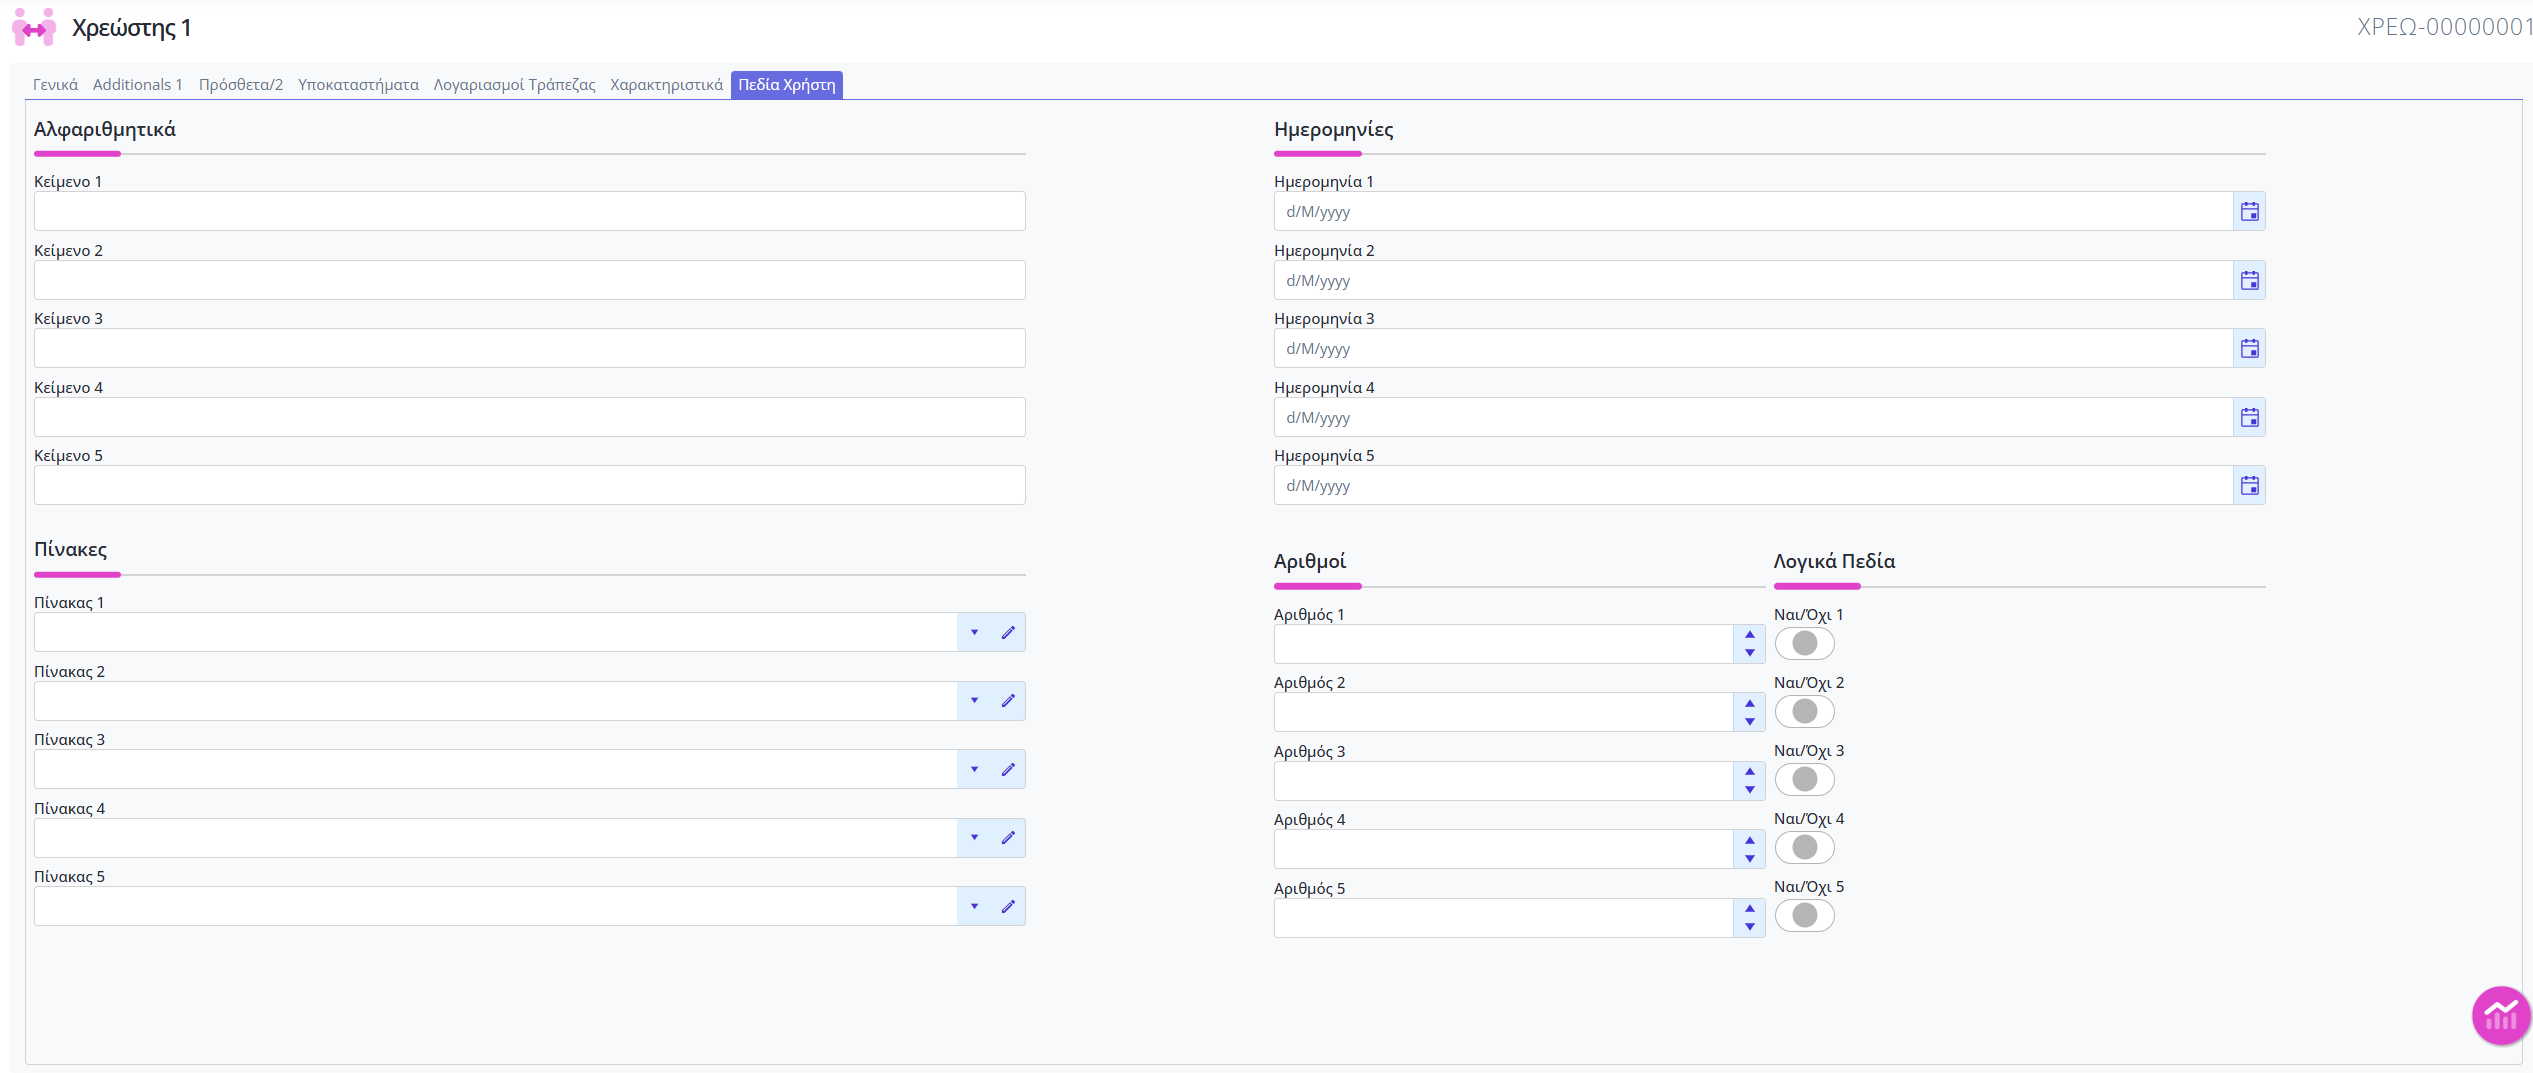Toggle the Ναι/Όχι 2 switch

1804,711
